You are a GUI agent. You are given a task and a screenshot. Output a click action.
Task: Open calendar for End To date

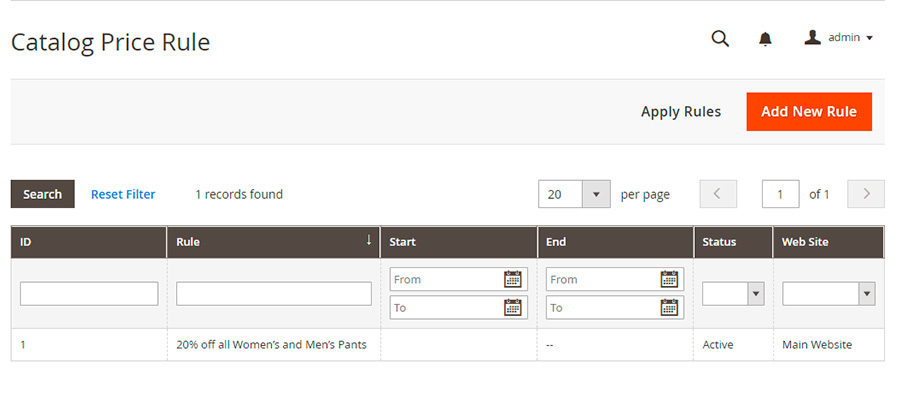tap(669, 308)
